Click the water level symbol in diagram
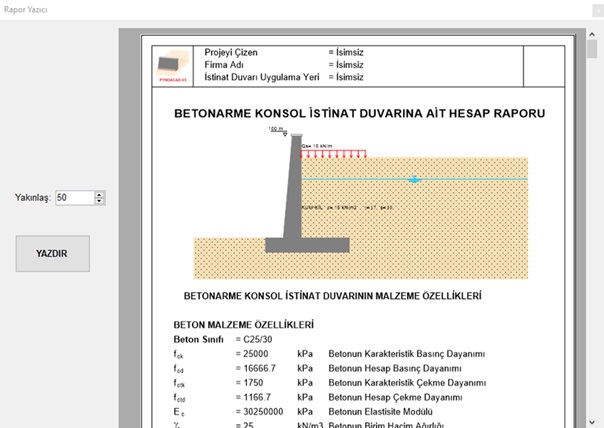This screenshot has height=428, width=604. pyautogui.click(x=415, y=180)
